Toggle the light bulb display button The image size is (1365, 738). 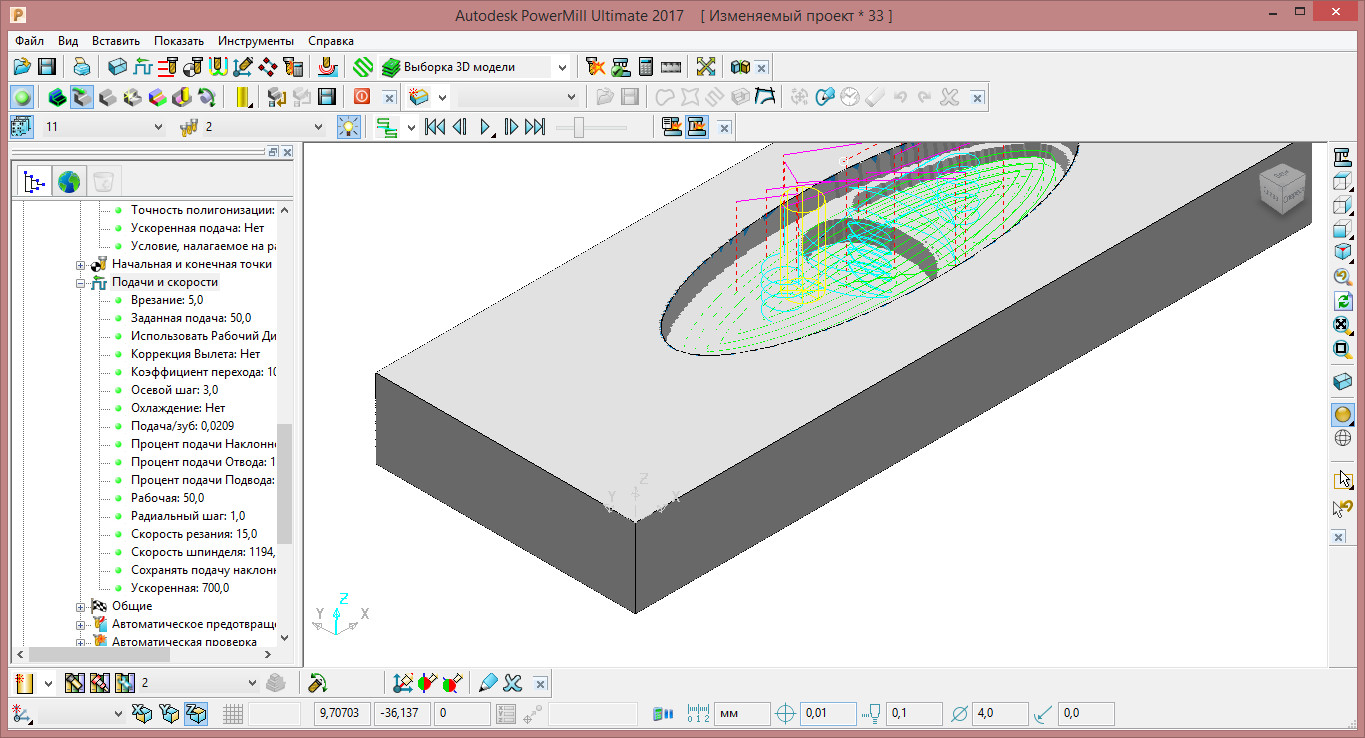(348, 127)
